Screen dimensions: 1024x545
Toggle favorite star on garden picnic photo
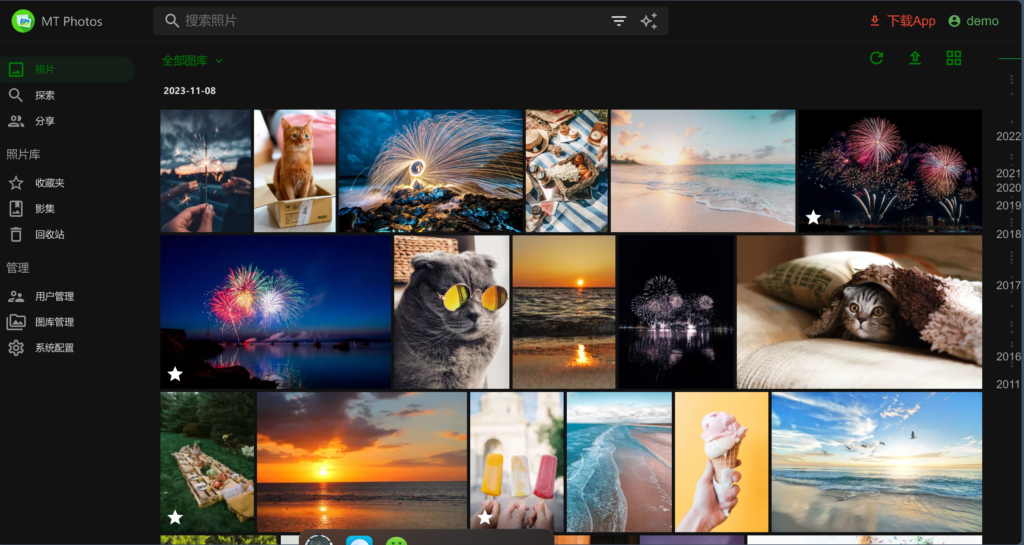click(x=175, y=518)
